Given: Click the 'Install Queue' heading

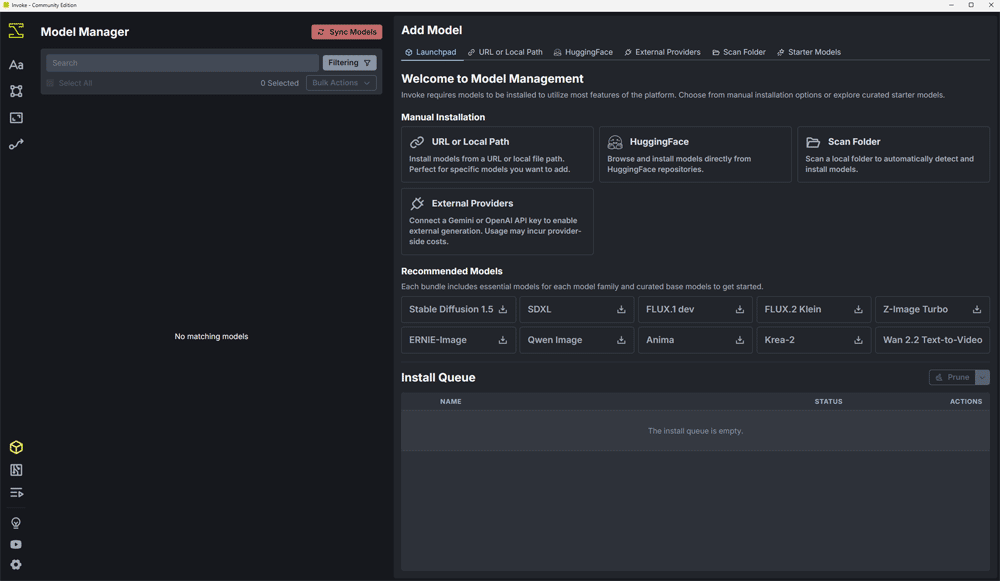Looking at the screenshot, I should tap(438, 378).
